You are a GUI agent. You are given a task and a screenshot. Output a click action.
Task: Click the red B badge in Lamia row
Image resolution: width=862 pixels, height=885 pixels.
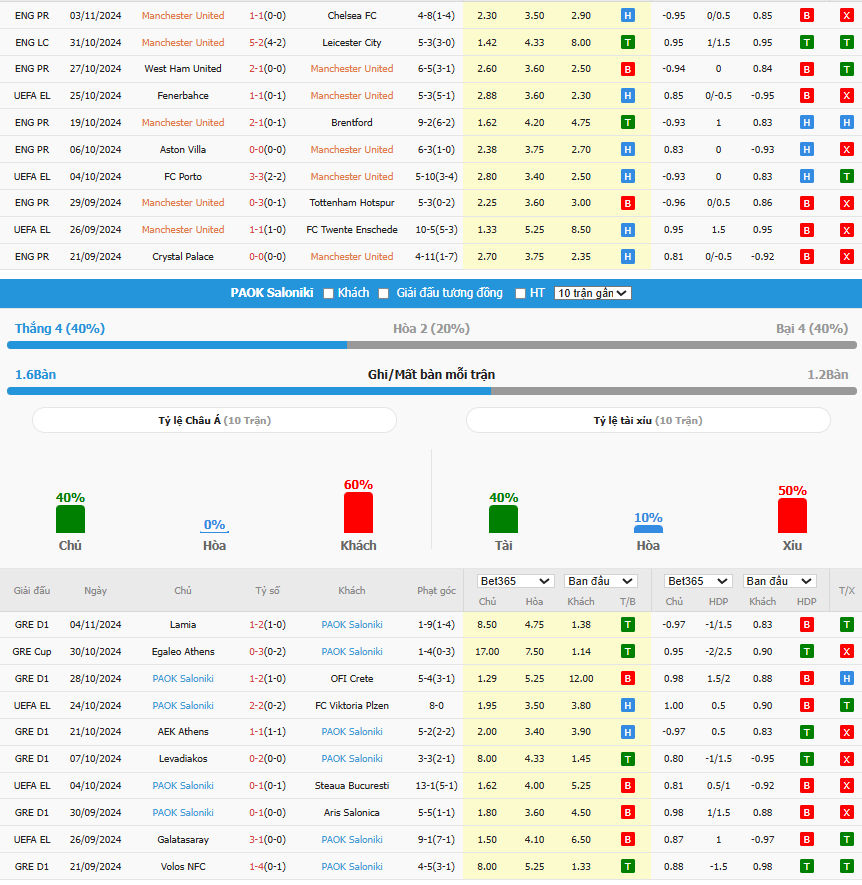(x=807, y=625)
